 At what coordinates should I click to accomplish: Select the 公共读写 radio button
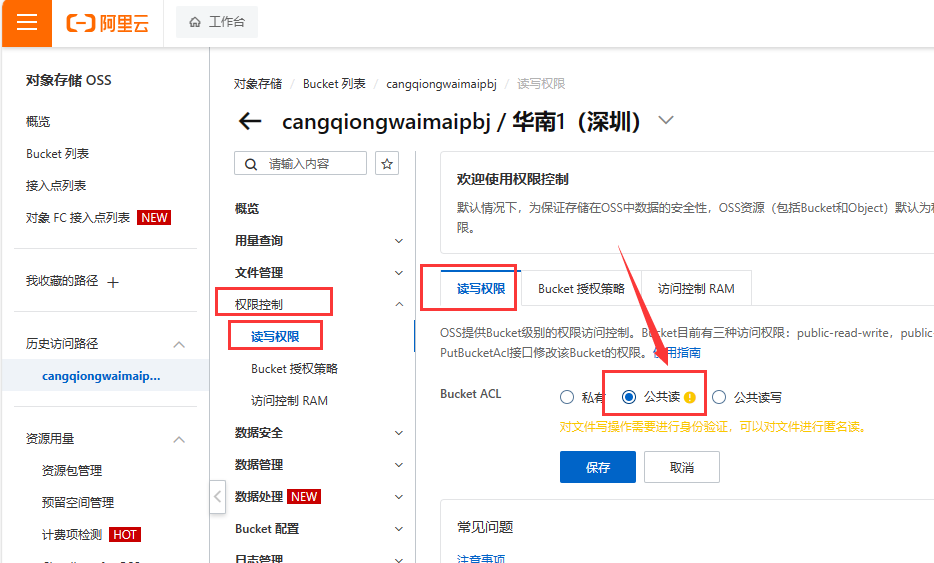(x=719, y=397)
